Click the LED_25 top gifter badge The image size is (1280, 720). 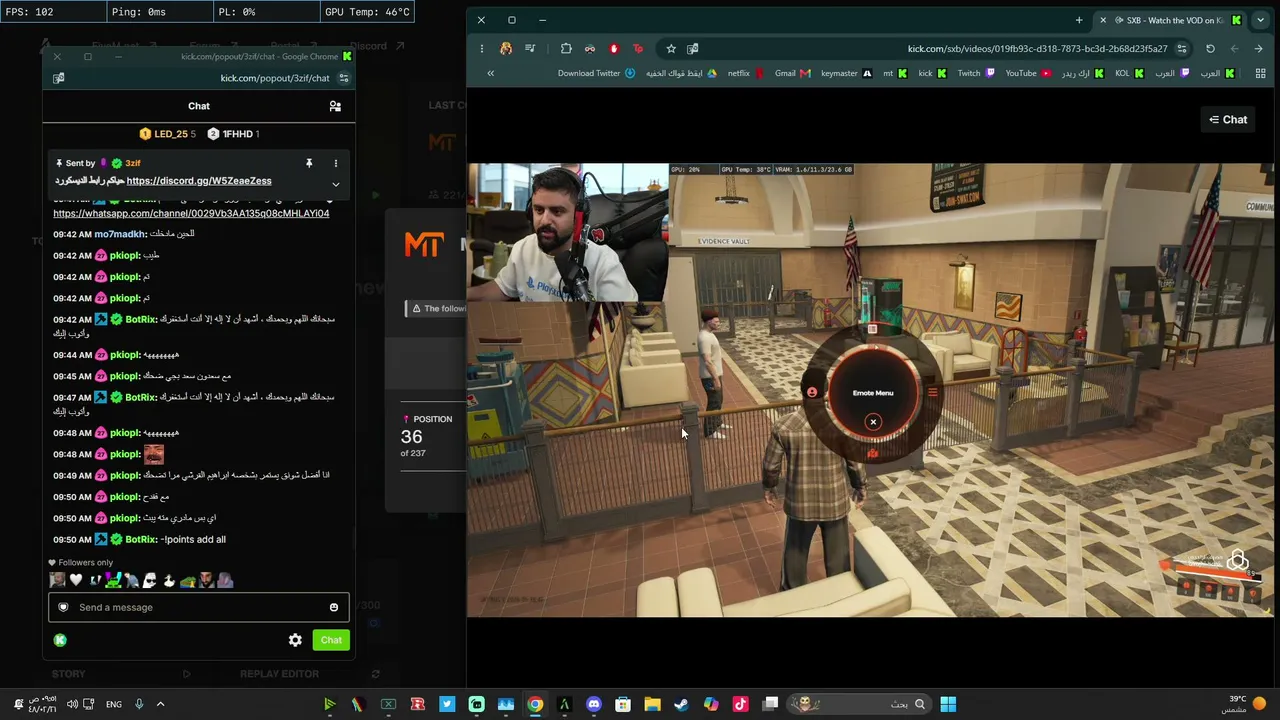(x=167, y=134)
